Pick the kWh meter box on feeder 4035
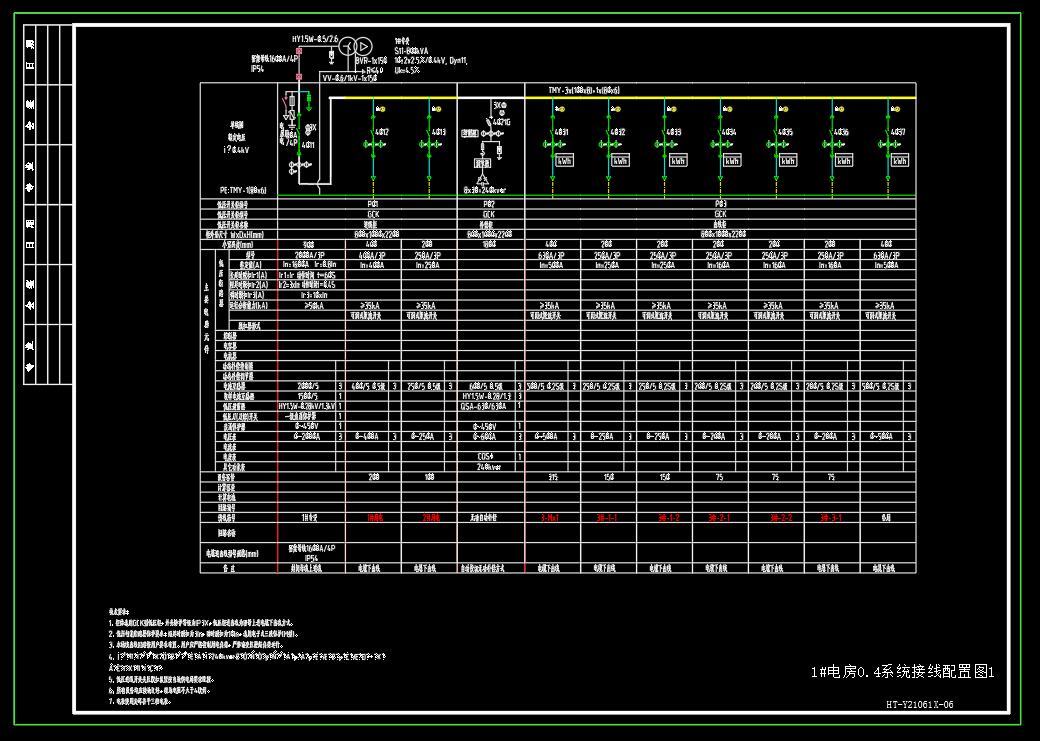 (x=788, y=161)
